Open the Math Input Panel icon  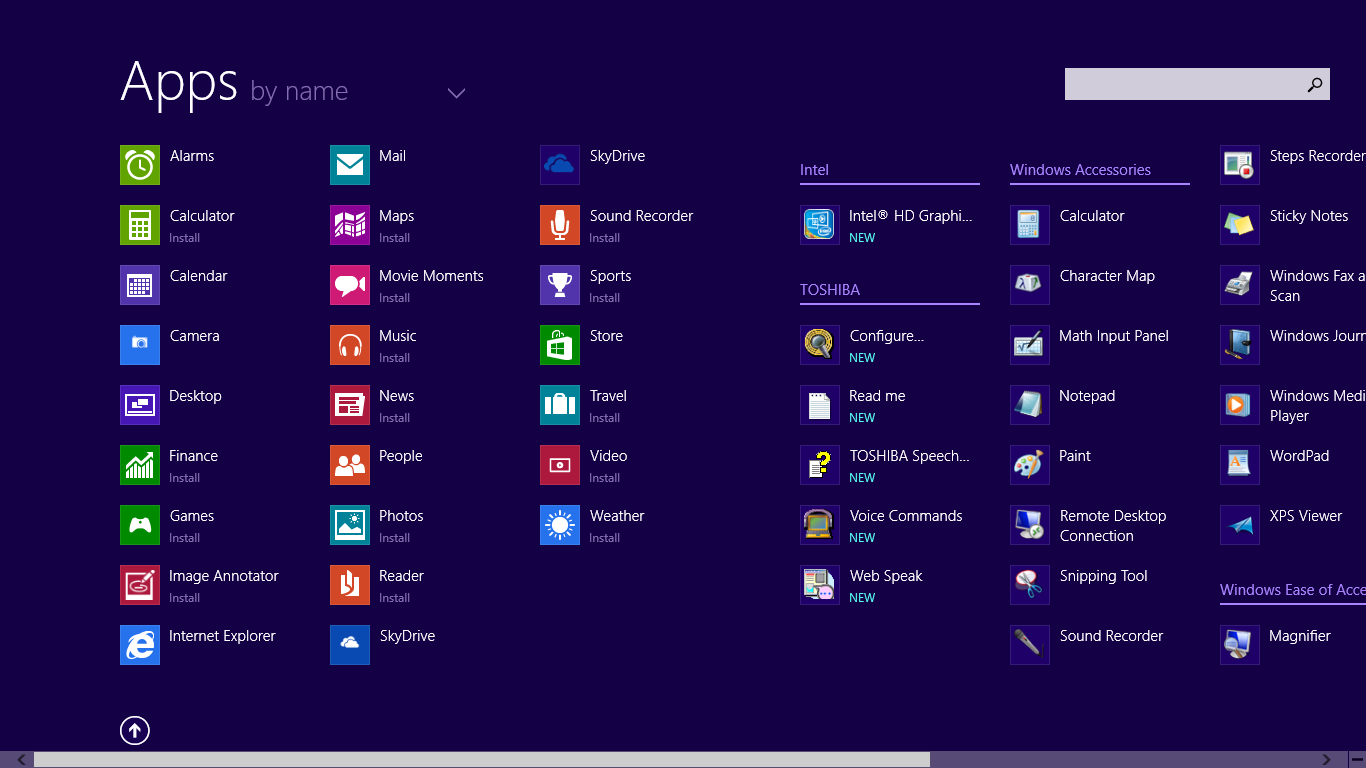[1030, 345]
